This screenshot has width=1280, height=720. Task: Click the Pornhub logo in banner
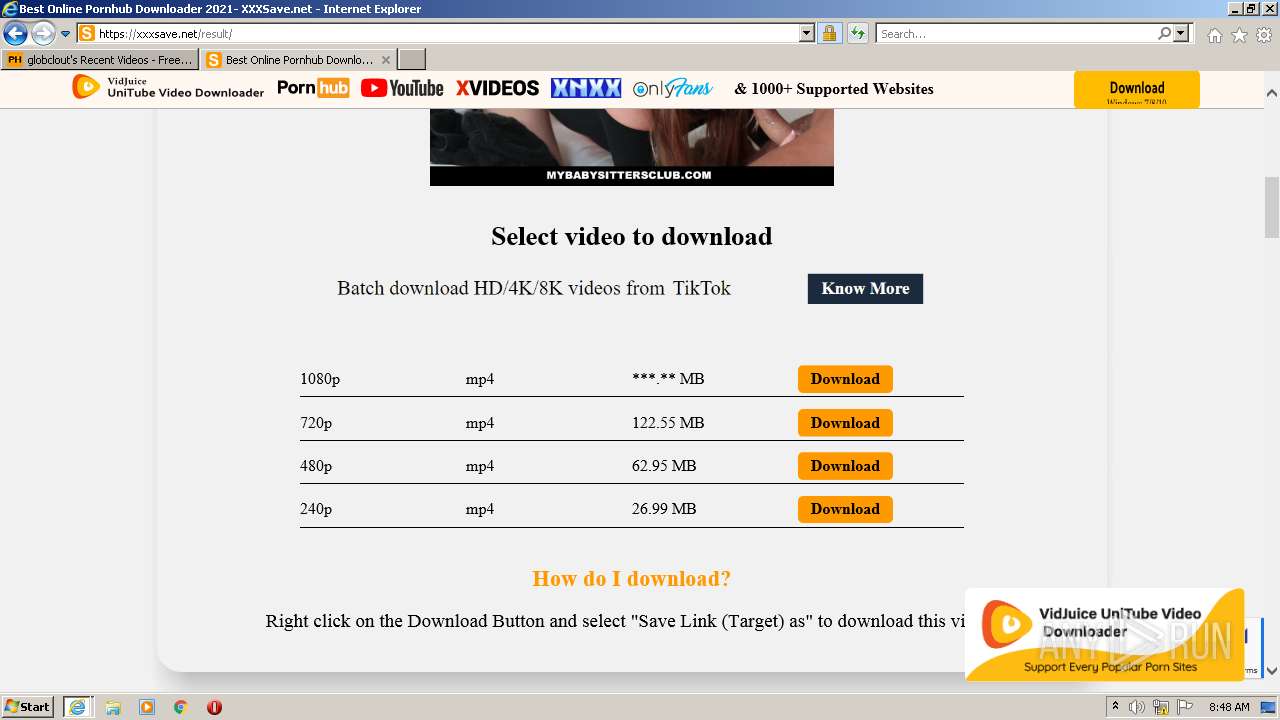tap(313, 88)
